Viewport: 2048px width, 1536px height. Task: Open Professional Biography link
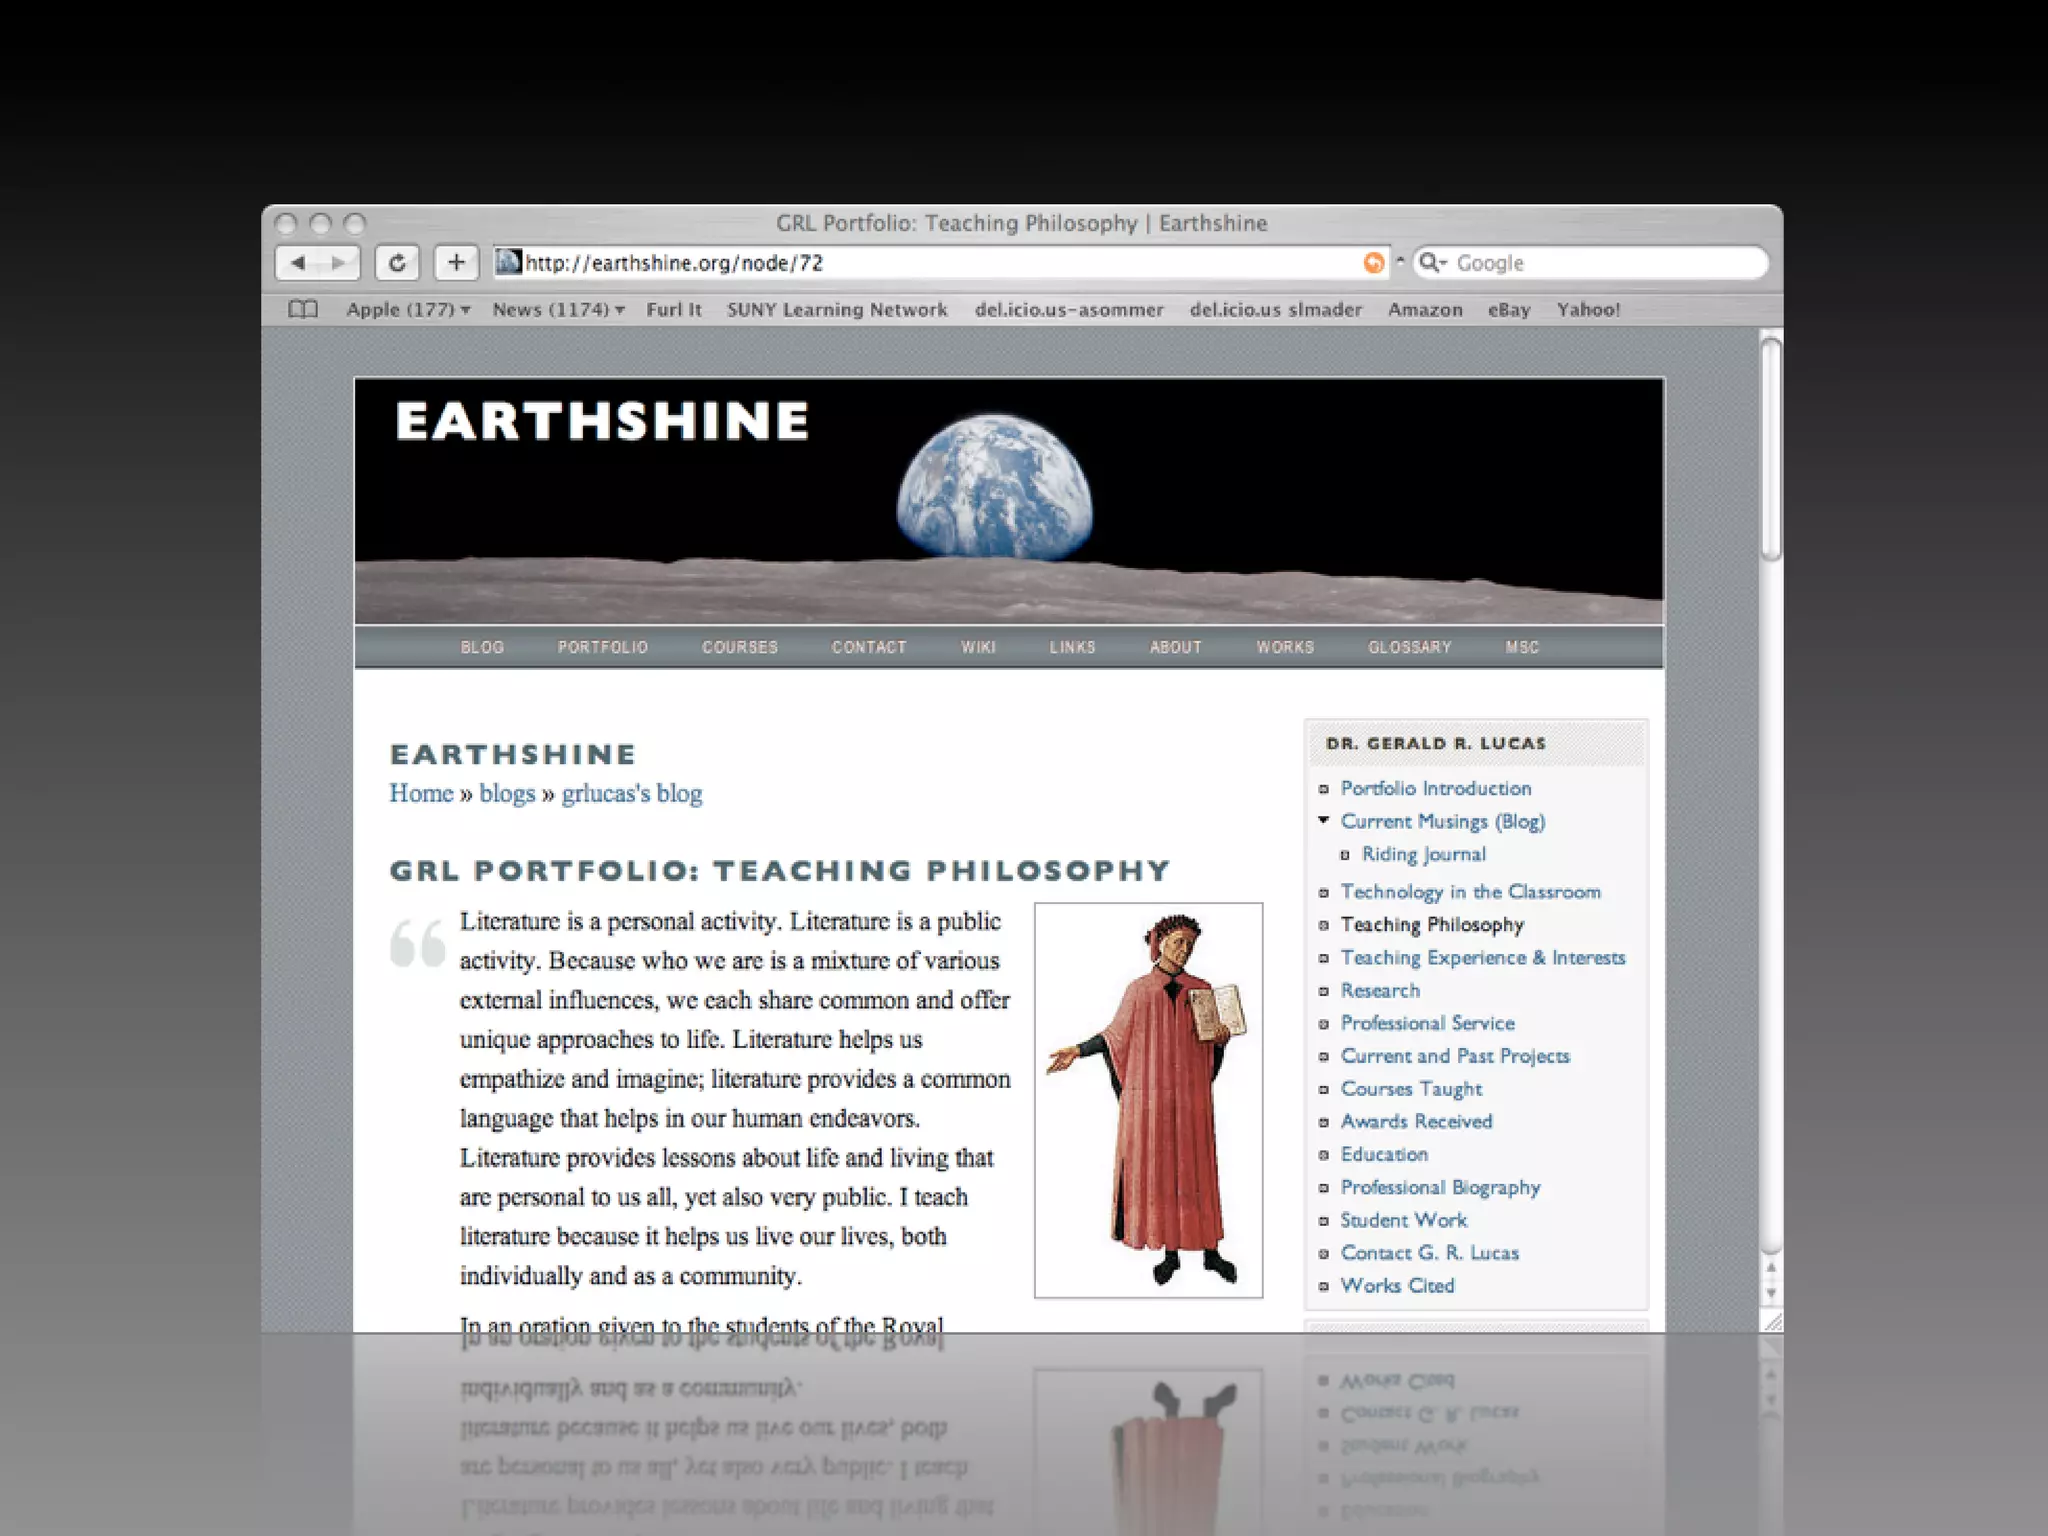click(1440, 1187)
